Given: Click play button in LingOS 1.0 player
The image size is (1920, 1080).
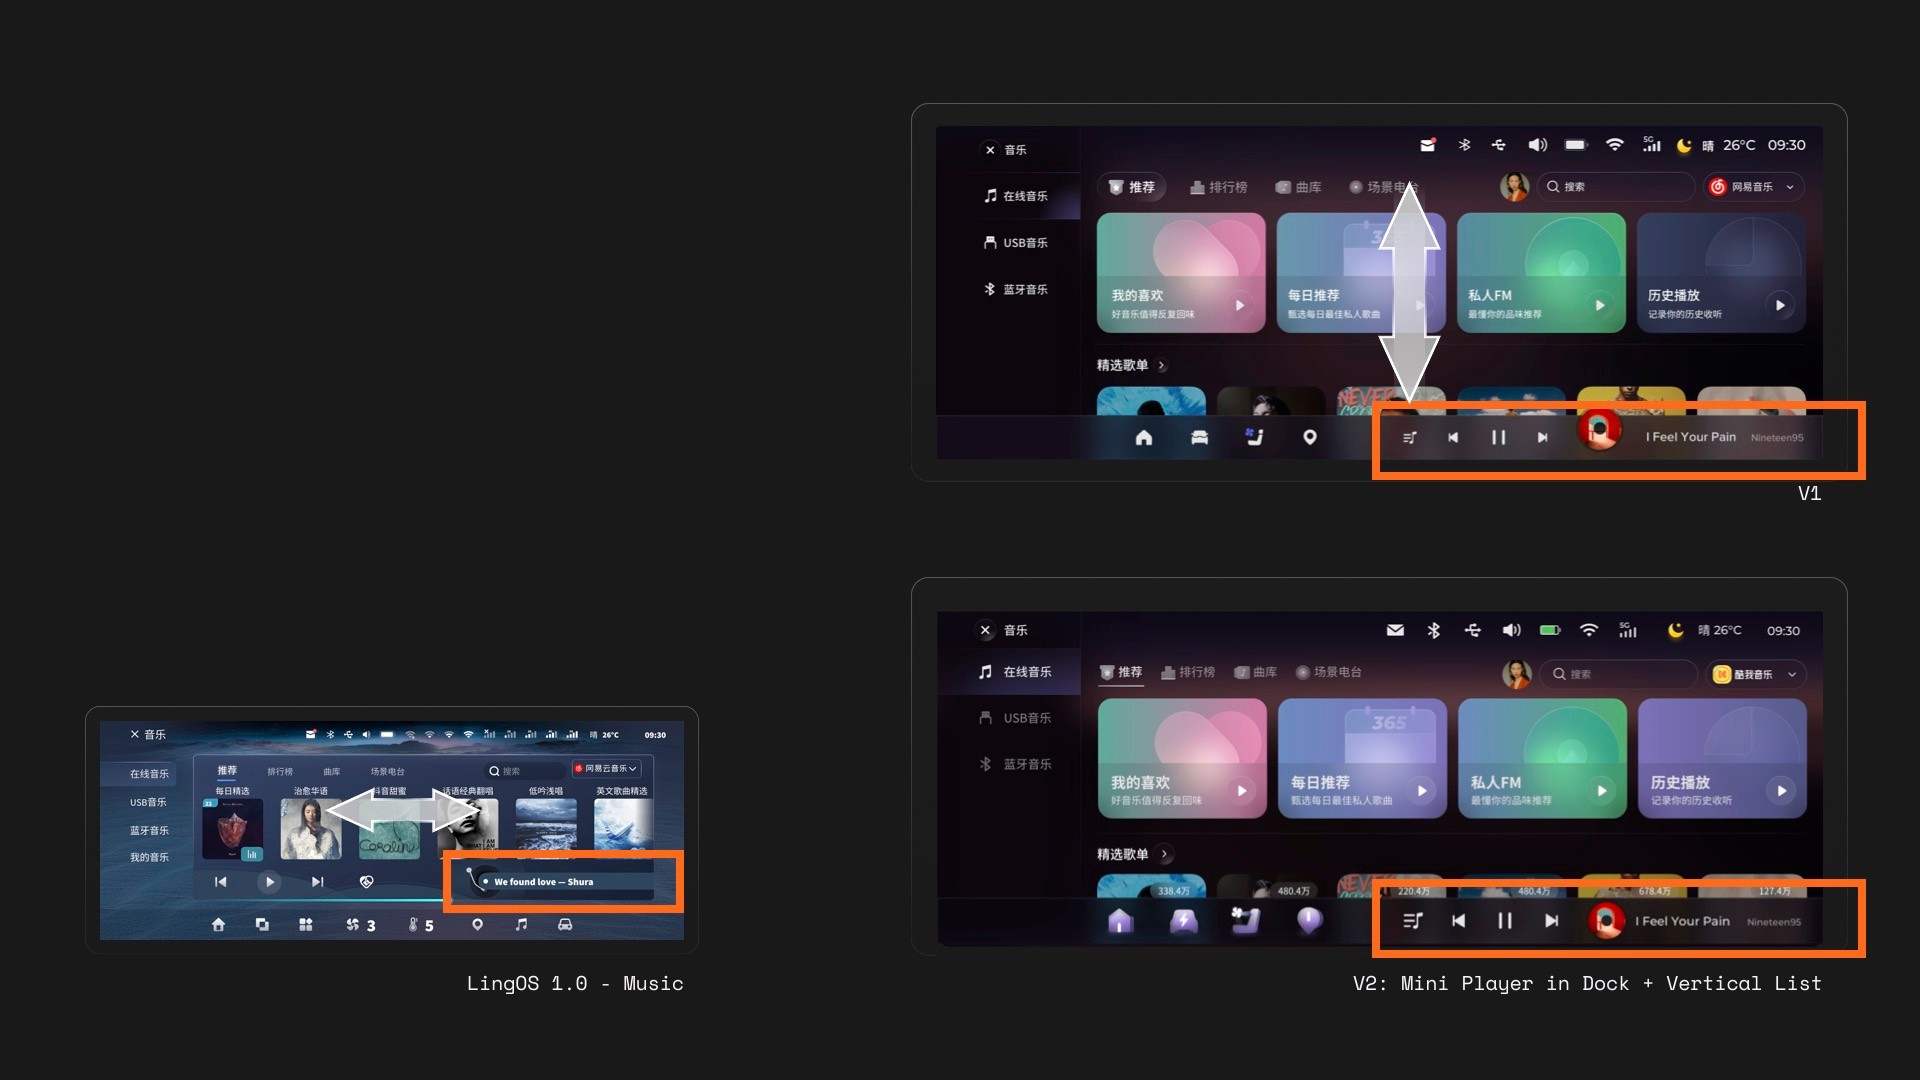Looking at the screenshot, I should coord(269,882).
